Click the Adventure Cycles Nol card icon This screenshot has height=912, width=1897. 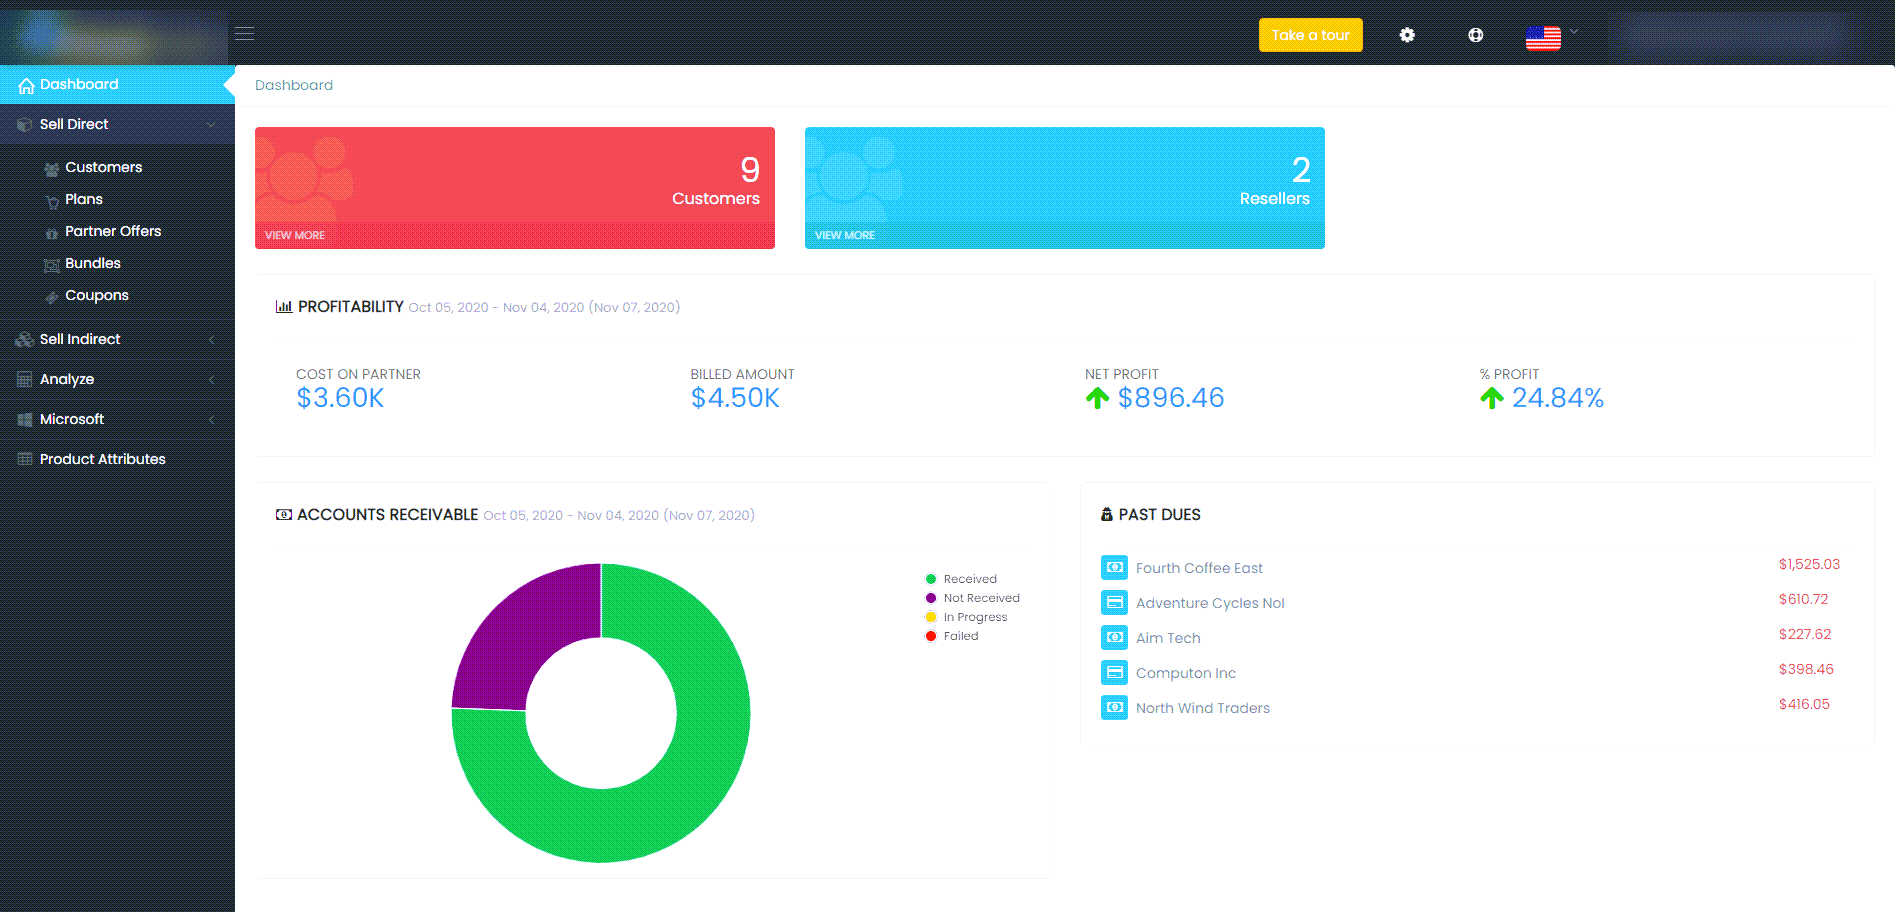tap(1114, 603)
